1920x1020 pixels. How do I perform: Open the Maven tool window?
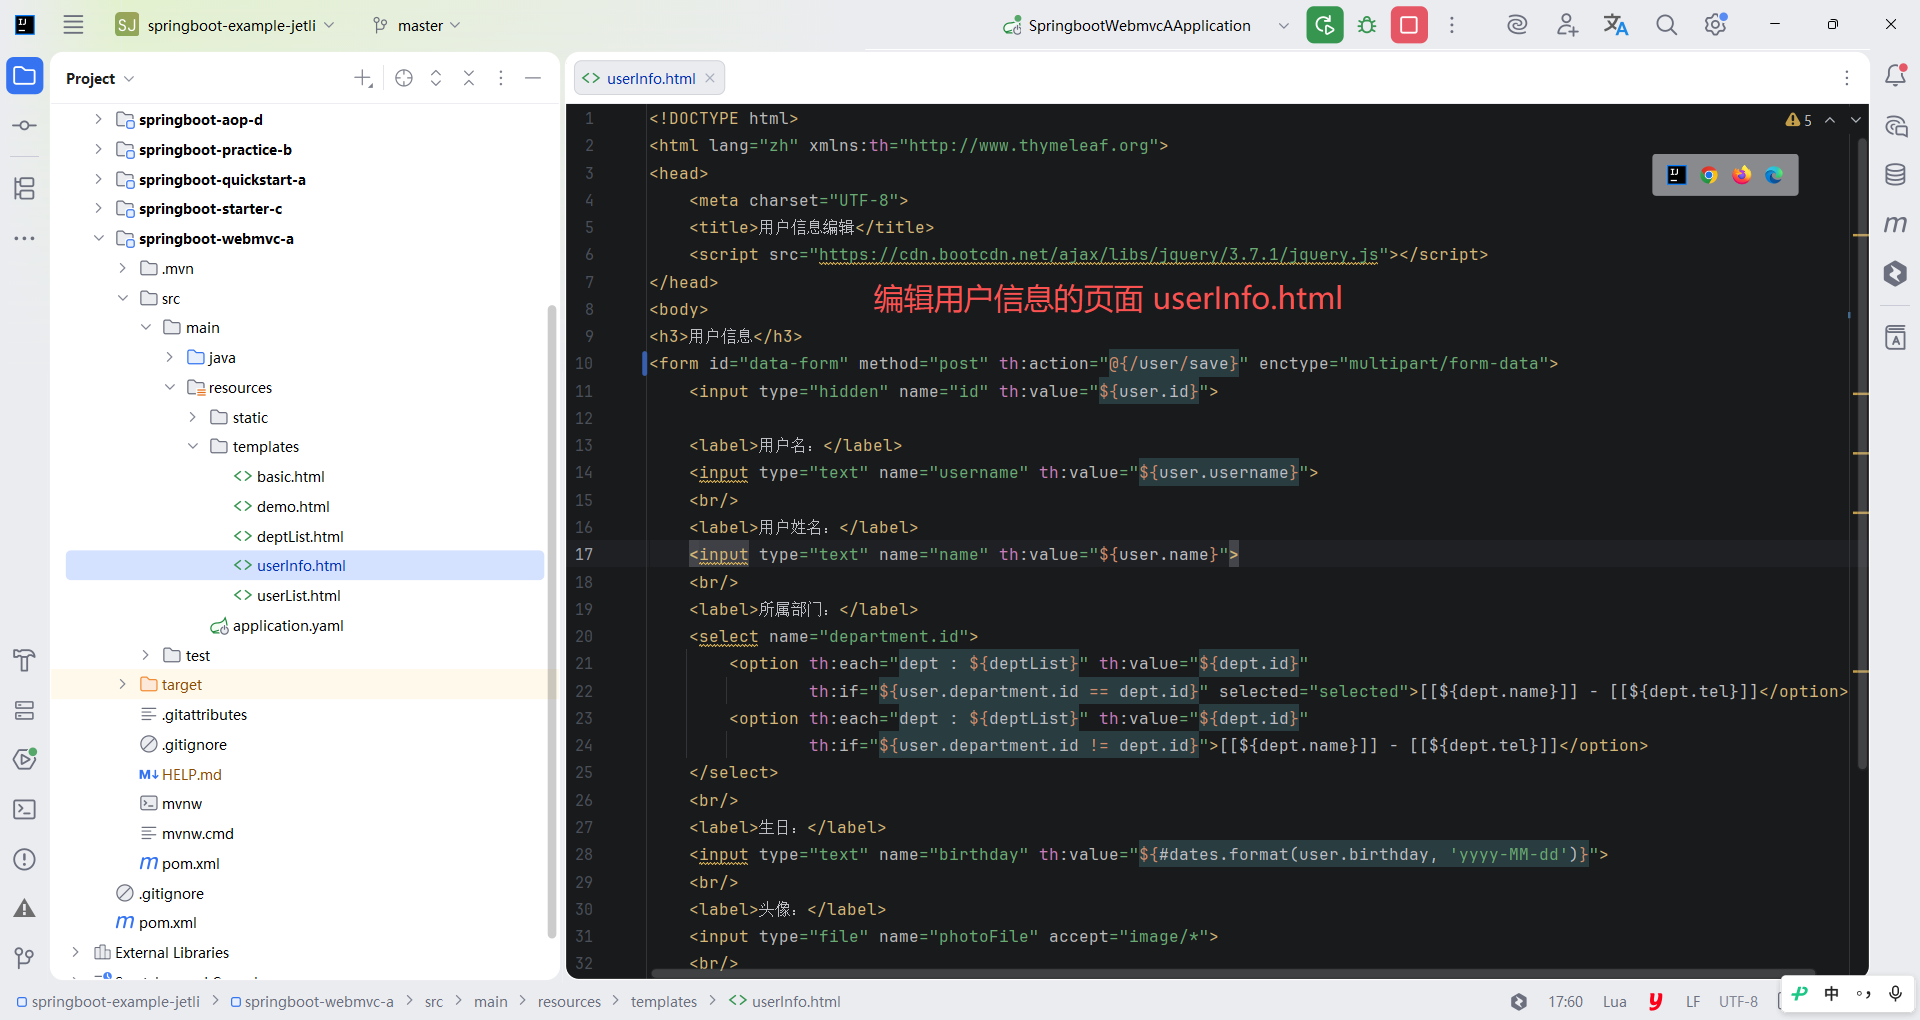pos(1895,224)
